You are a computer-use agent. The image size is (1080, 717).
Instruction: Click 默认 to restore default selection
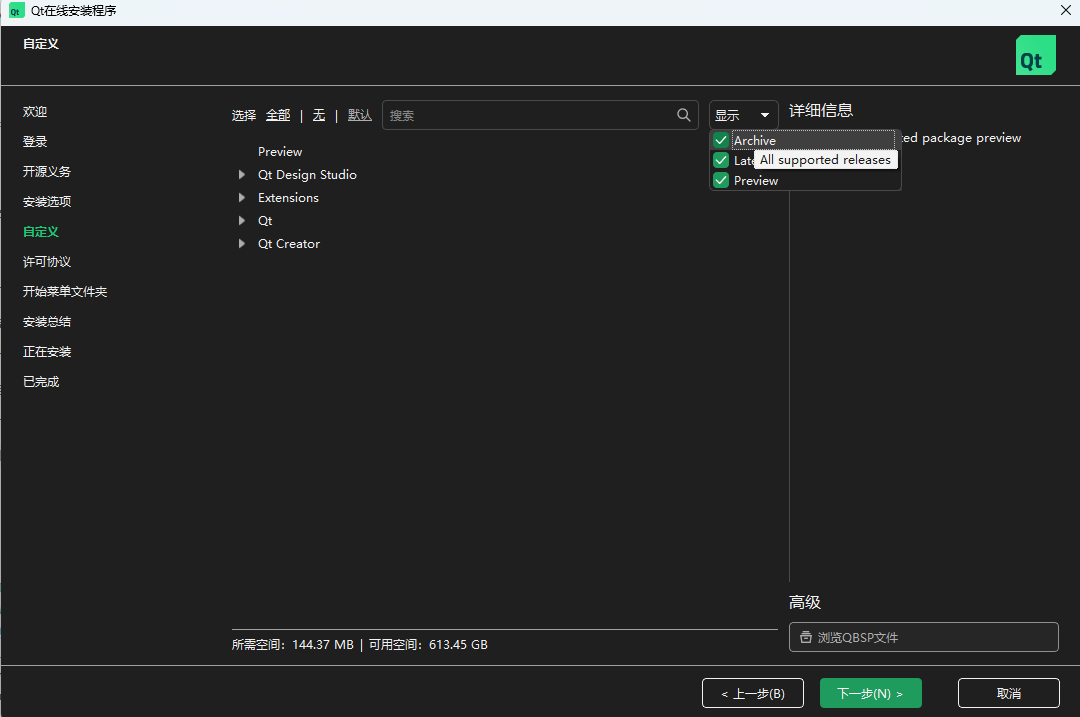click(360, 115)
